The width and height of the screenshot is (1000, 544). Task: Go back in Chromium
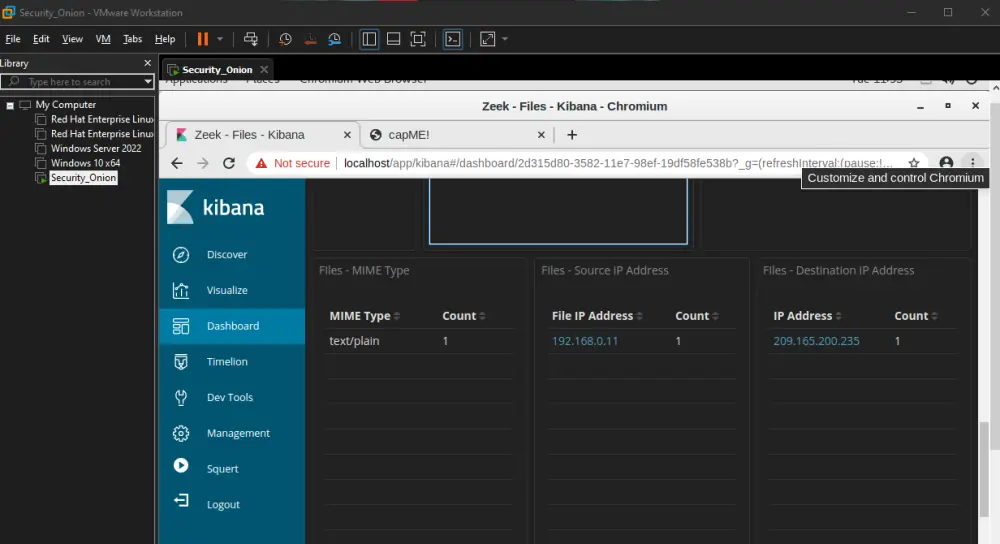pyautogui.click(x=177, y=163)
